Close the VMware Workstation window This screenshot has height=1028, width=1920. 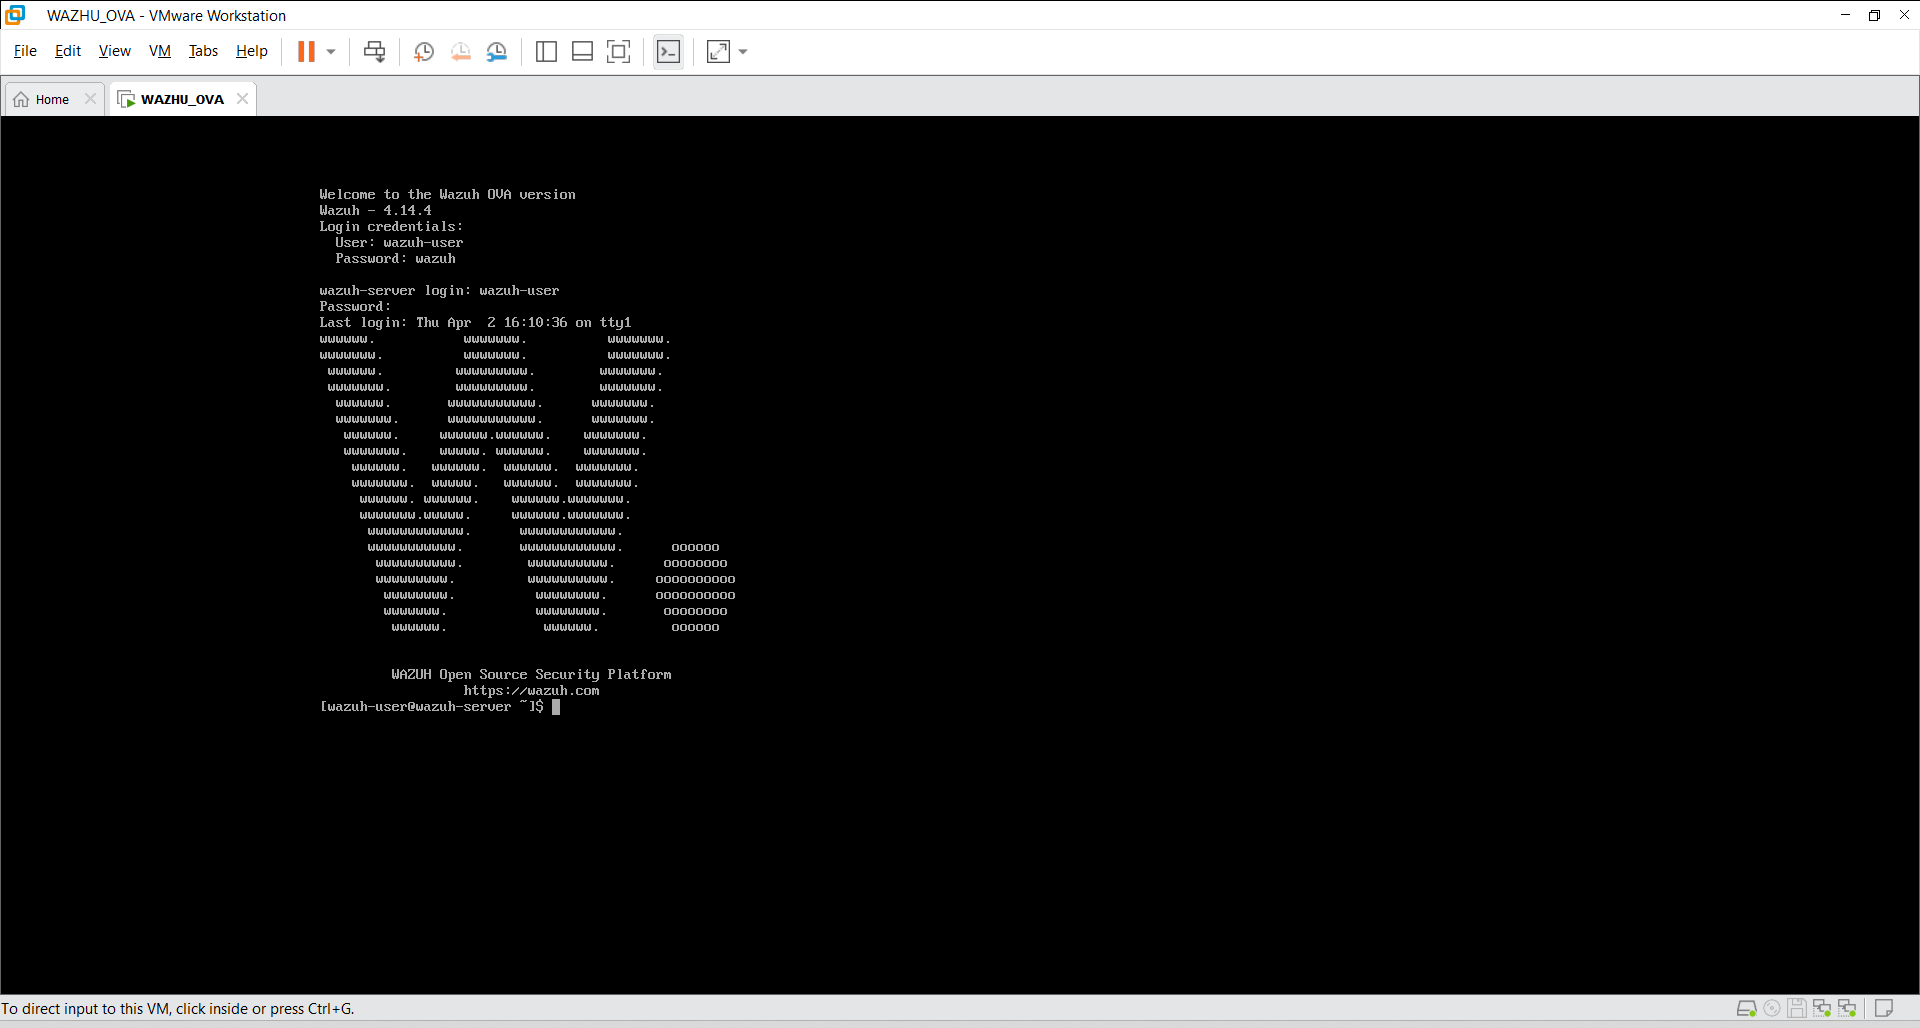1904,15
